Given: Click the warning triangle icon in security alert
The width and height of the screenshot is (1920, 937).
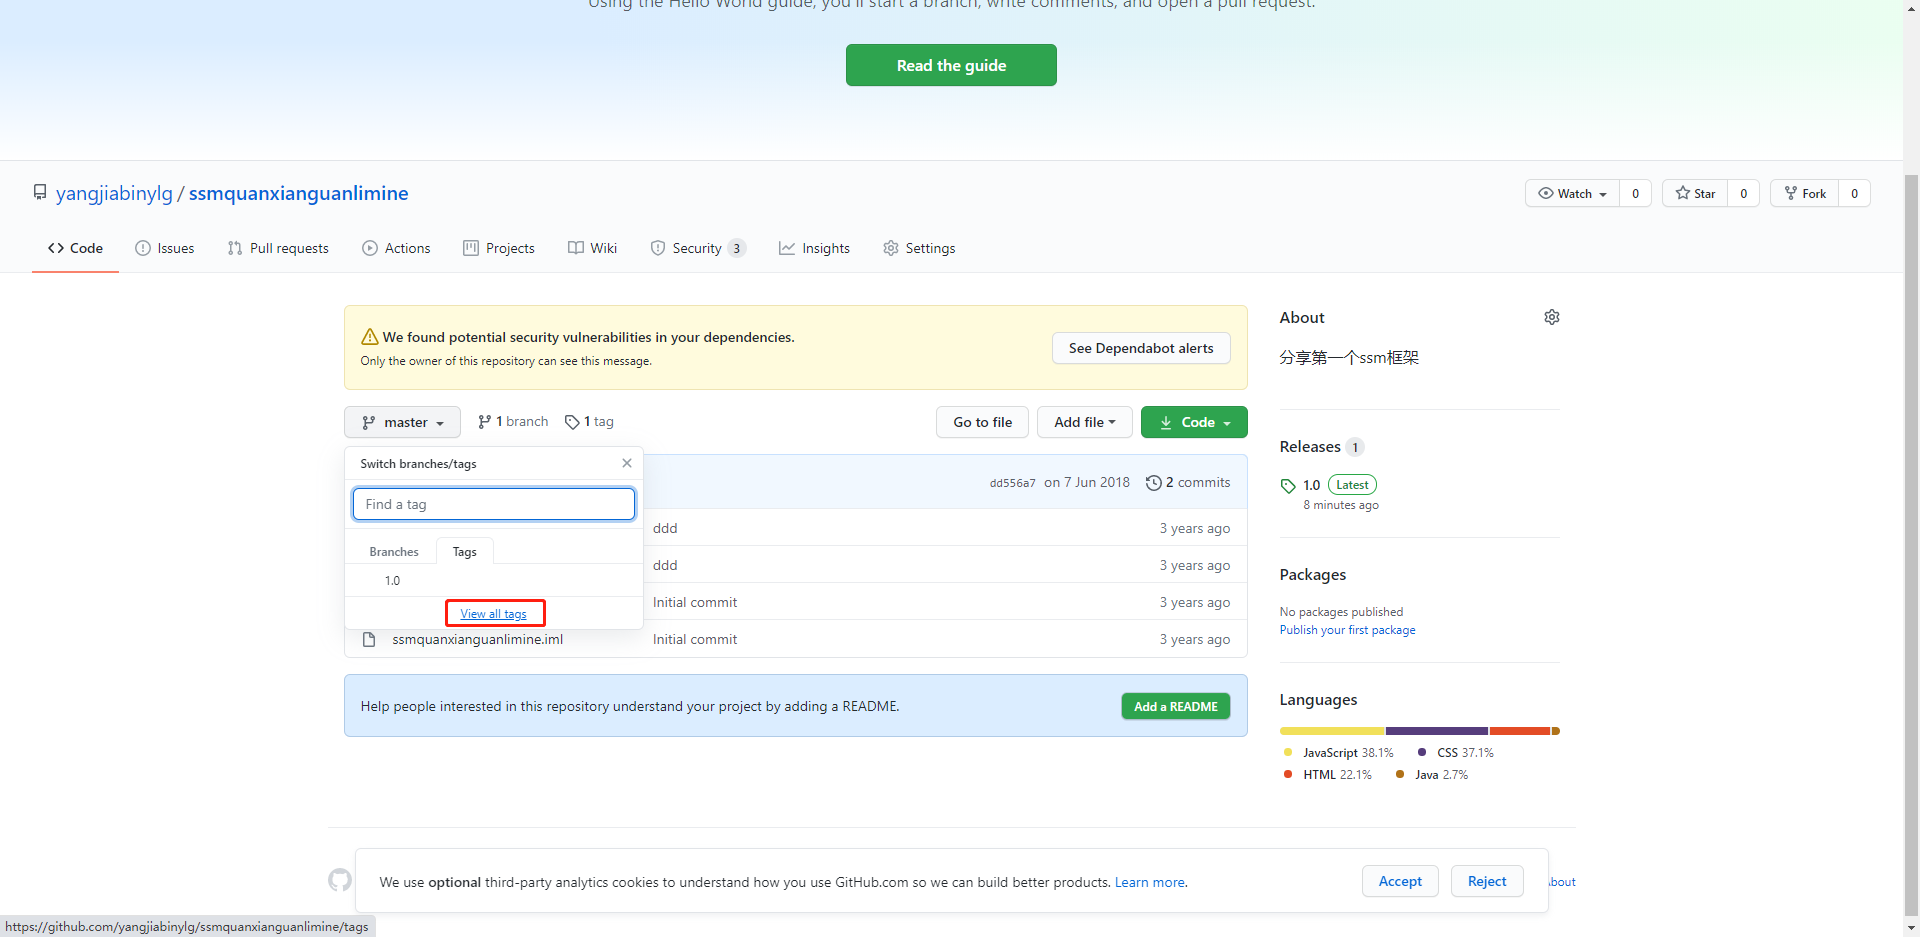Looking at the screenshot, I should click(369, 337).
